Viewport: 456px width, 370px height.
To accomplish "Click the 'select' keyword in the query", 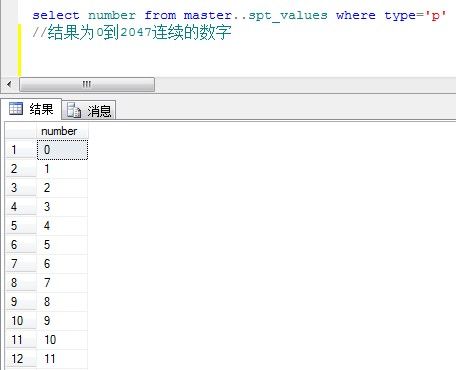I will [x=56, y=15].
